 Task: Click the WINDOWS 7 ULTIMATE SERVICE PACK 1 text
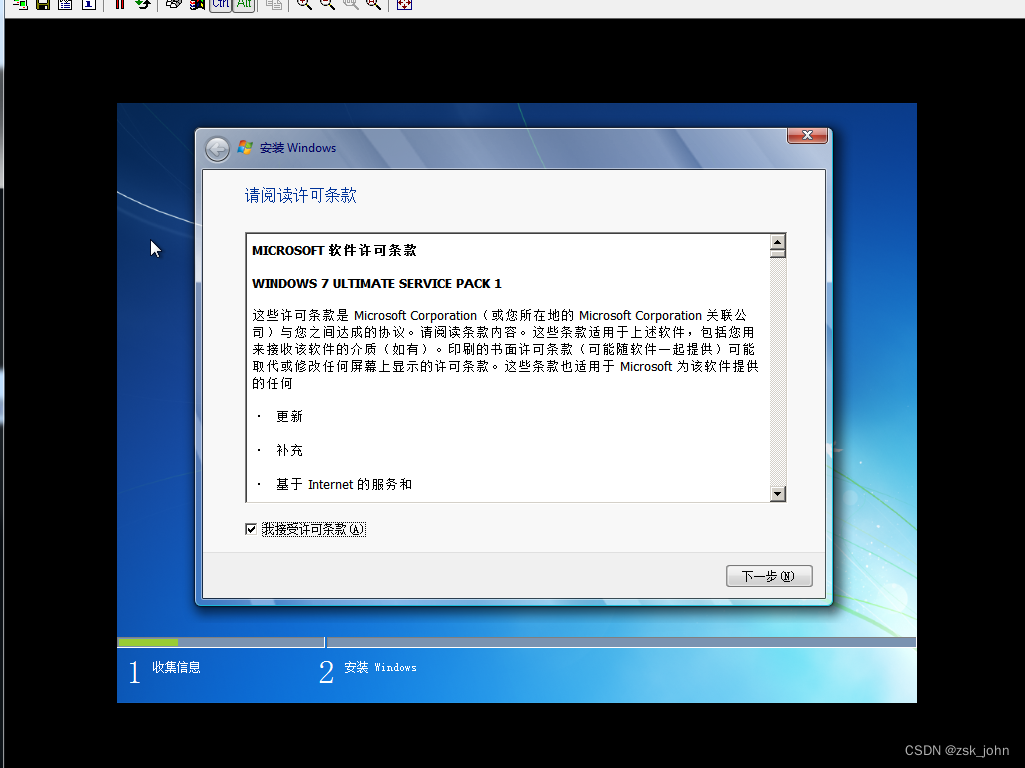(377, 284)
